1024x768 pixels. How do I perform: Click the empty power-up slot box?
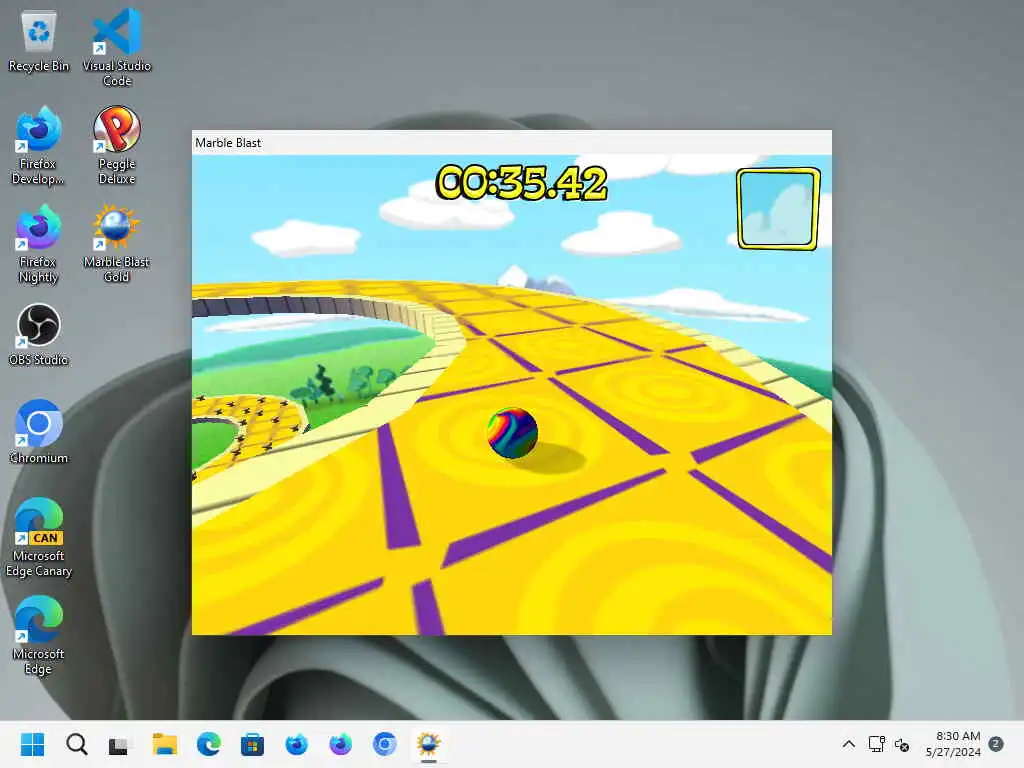tap(778, 209)
